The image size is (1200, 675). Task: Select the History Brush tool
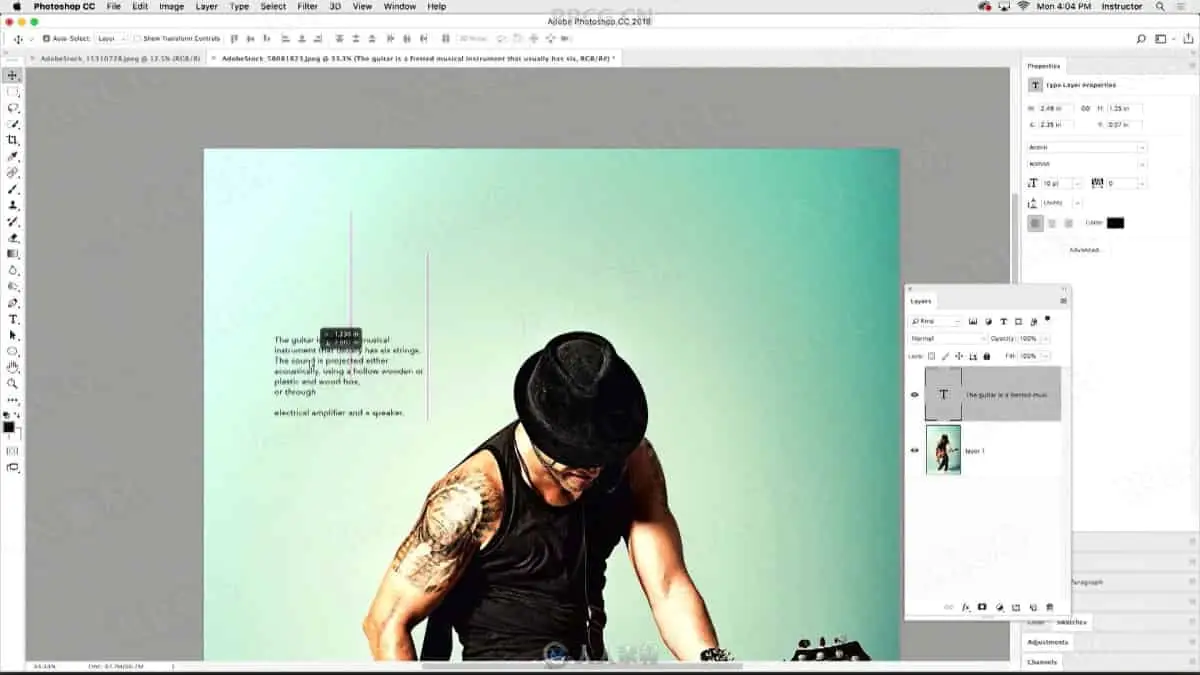tap(13, 221)
